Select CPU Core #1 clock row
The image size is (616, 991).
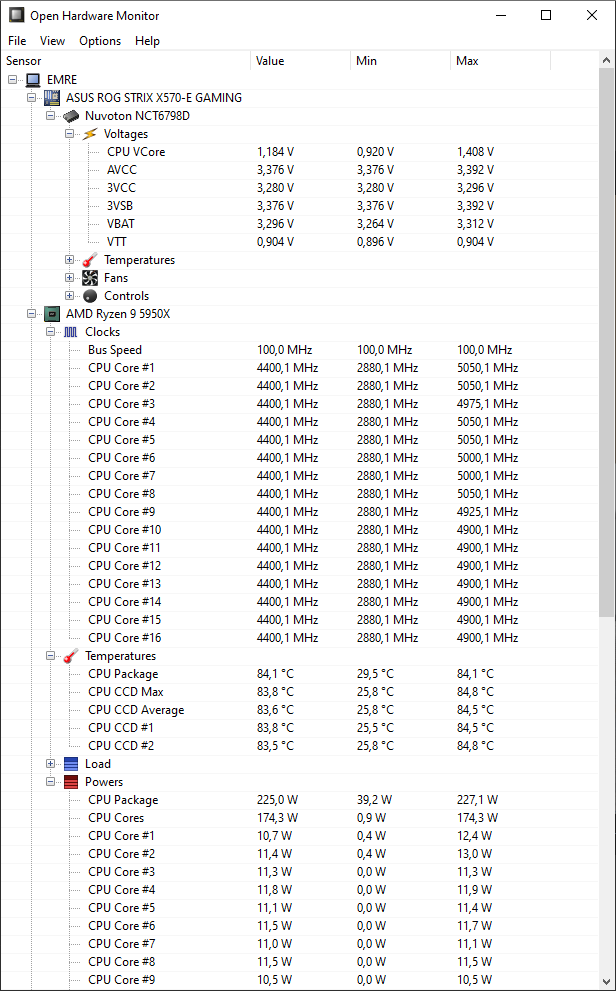pyautogui.click(x=299, y=368)
